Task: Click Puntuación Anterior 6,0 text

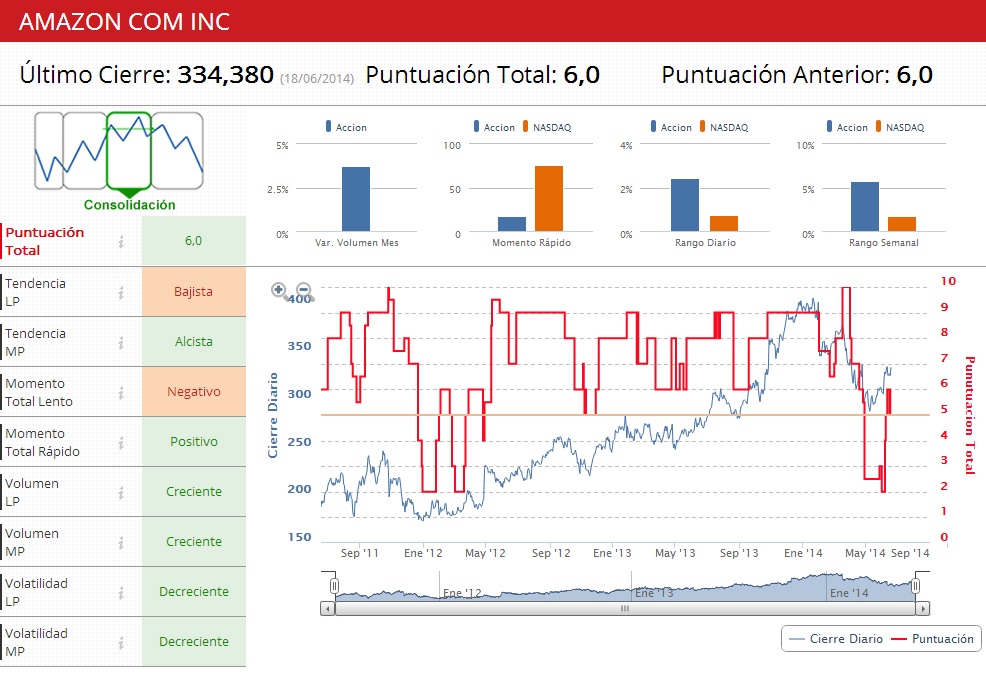Action: (x=797, y=75)
